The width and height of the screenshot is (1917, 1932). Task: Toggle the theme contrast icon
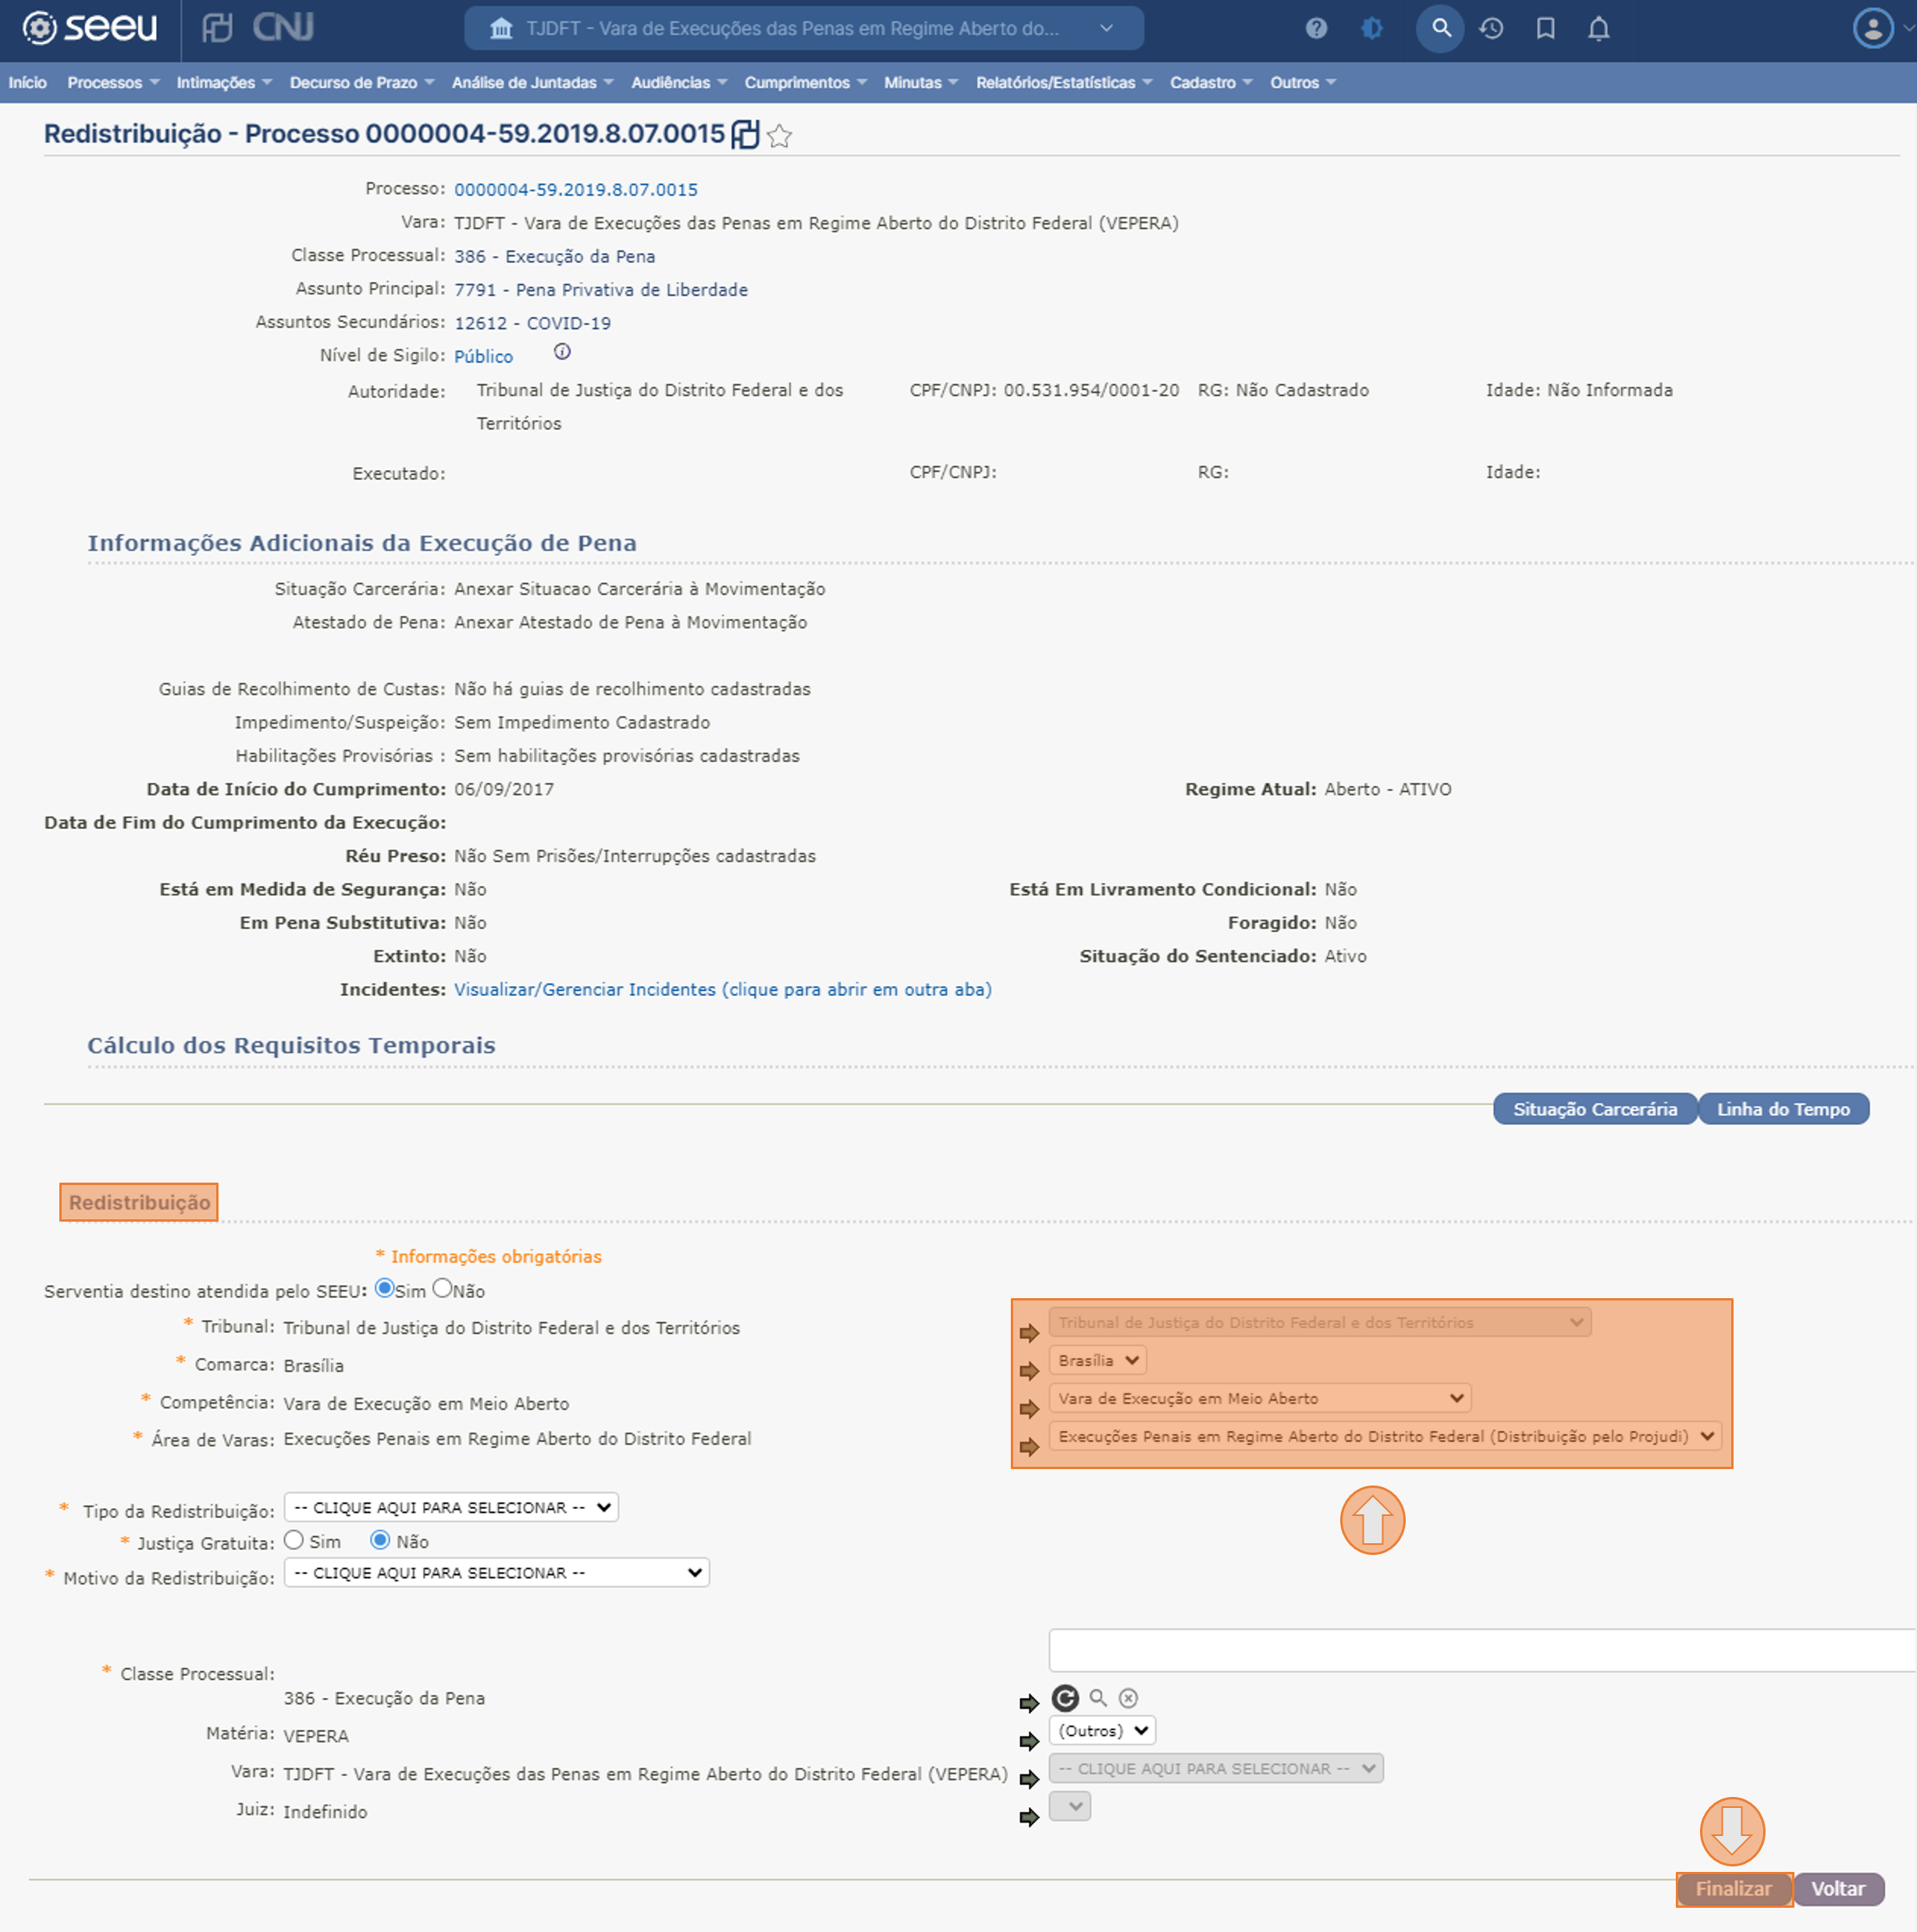(1372, 28)
